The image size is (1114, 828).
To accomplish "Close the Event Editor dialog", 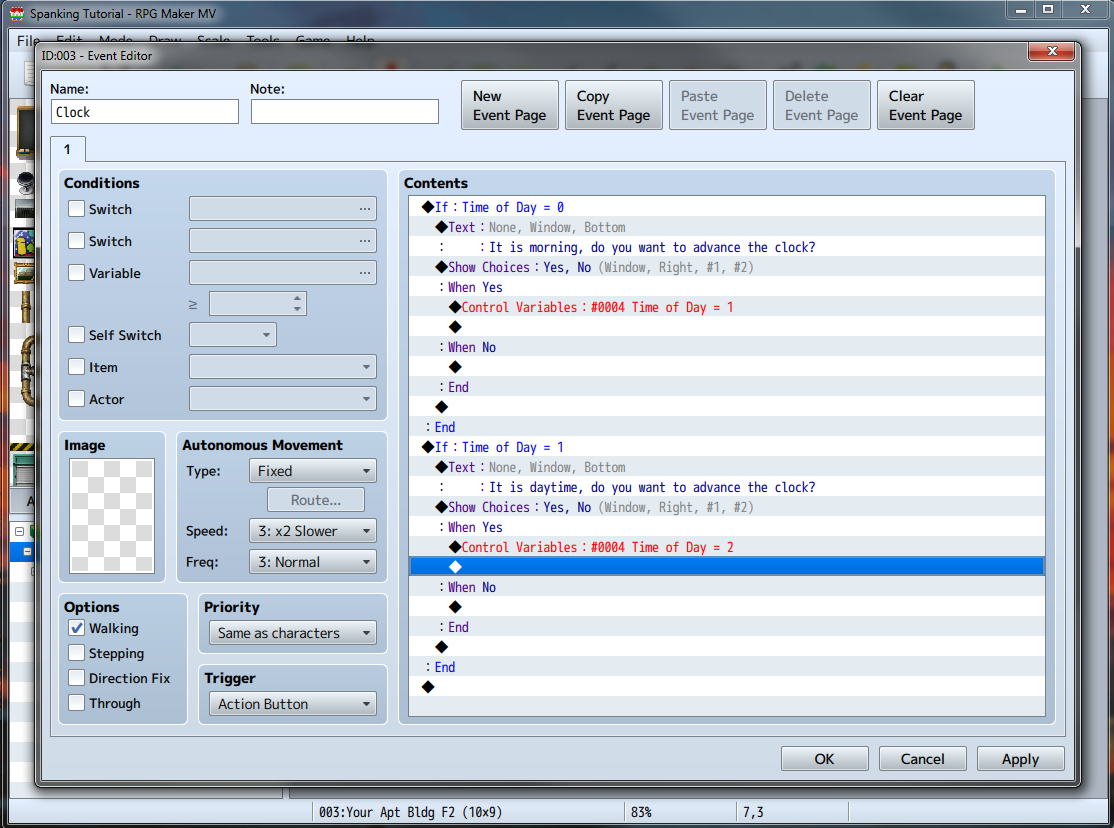I will (1051, 51).
